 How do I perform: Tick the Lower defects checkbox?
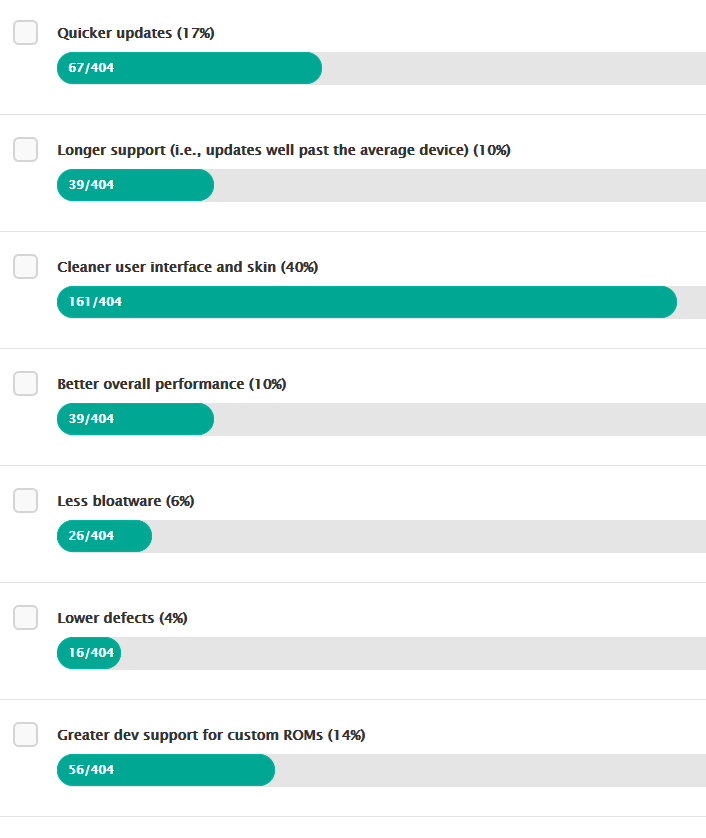(x=25, y=617)
